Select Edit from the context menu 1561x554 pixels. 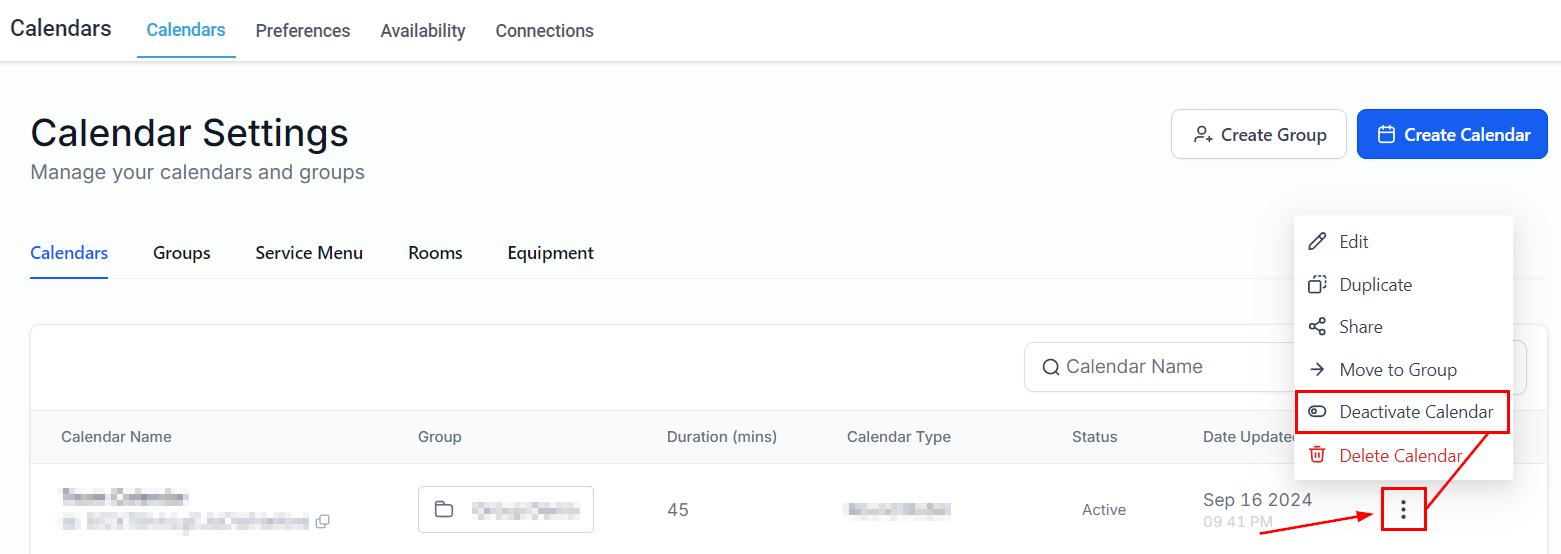point(1353,242)
